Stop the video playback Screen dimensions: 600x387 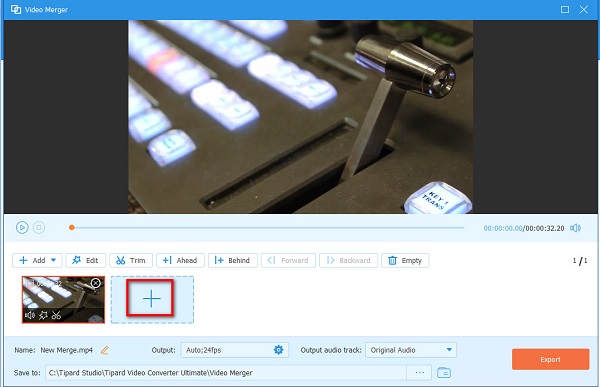tap(39, 227)
